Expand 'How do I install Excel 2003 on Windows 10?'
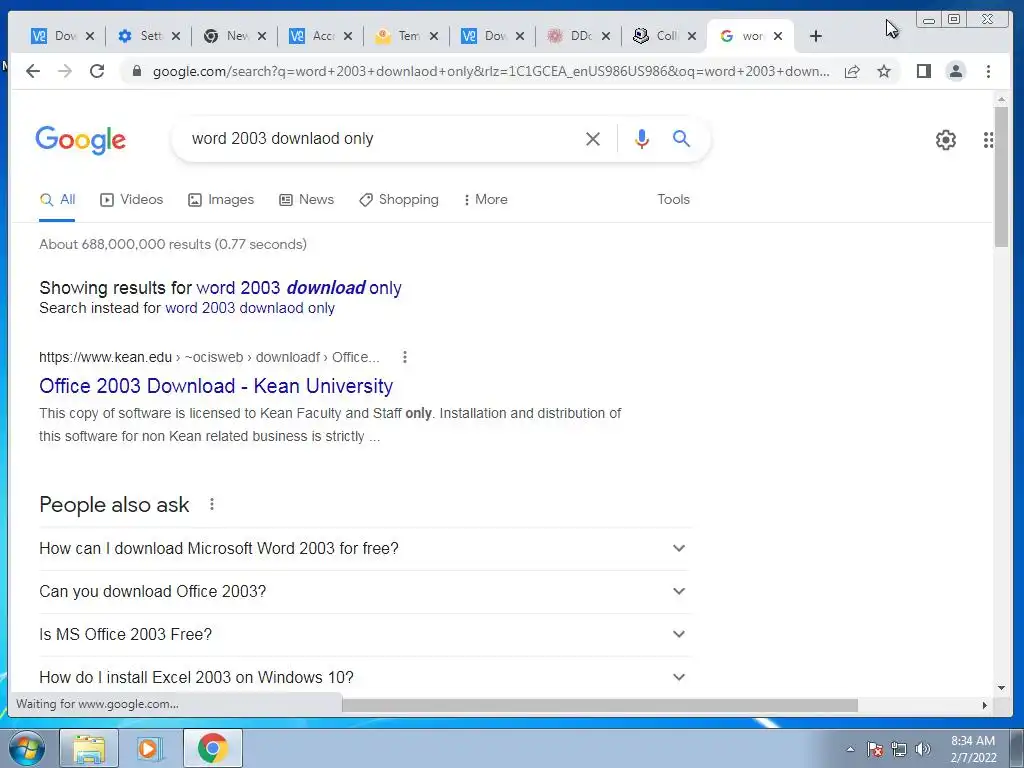This screenshot has height=768, width=1024. coord(365,677)
